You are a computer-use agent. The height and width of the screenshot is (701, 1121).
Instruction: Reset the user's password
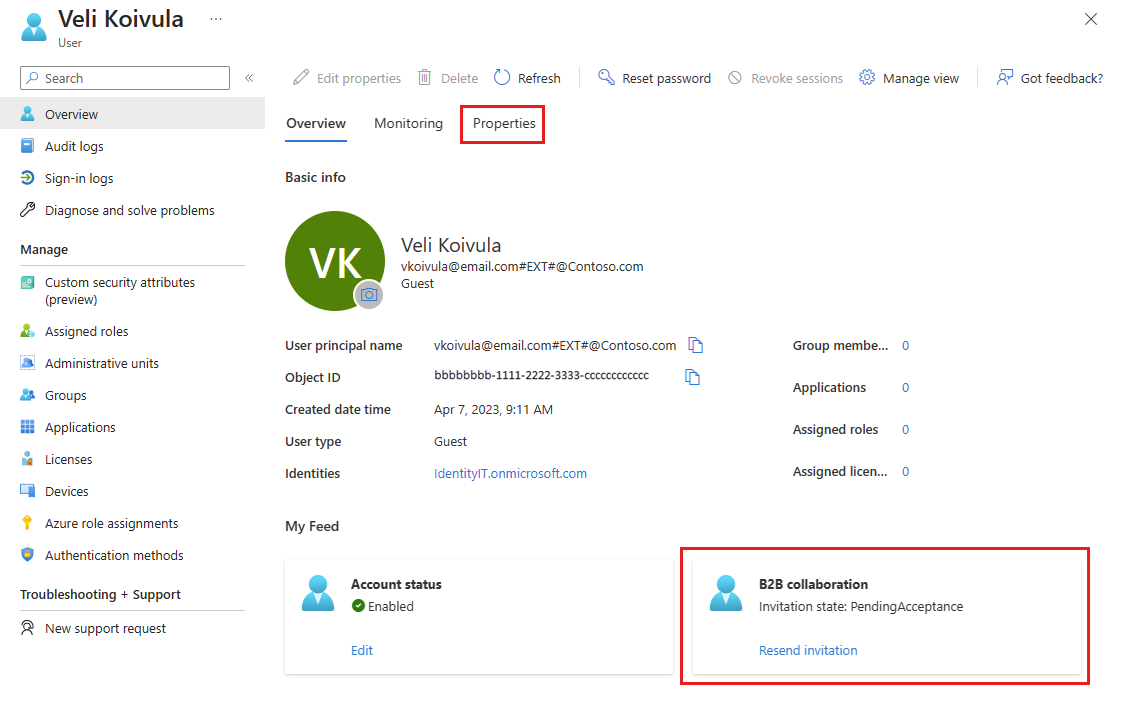pos(654,77)
